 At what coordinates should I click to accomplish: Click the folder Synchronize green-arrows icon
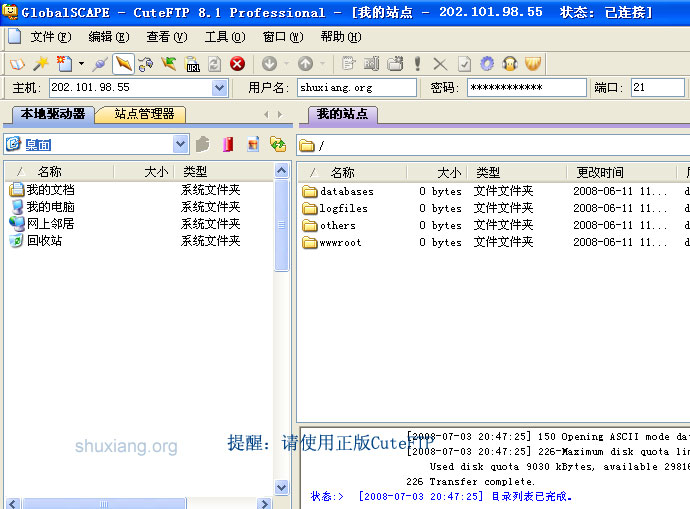coord(278,144)
